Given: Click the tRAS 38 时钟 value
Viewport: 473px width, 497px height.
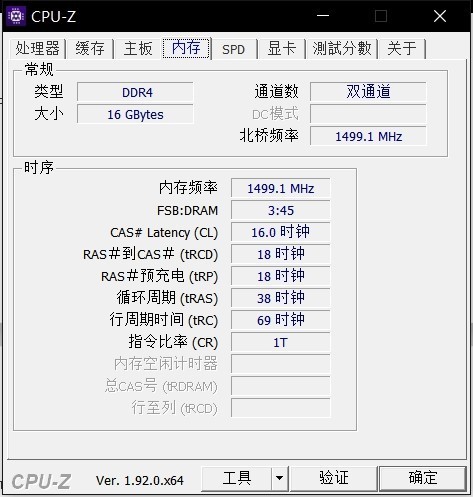Looking at the screenshot, I should 280,298.
